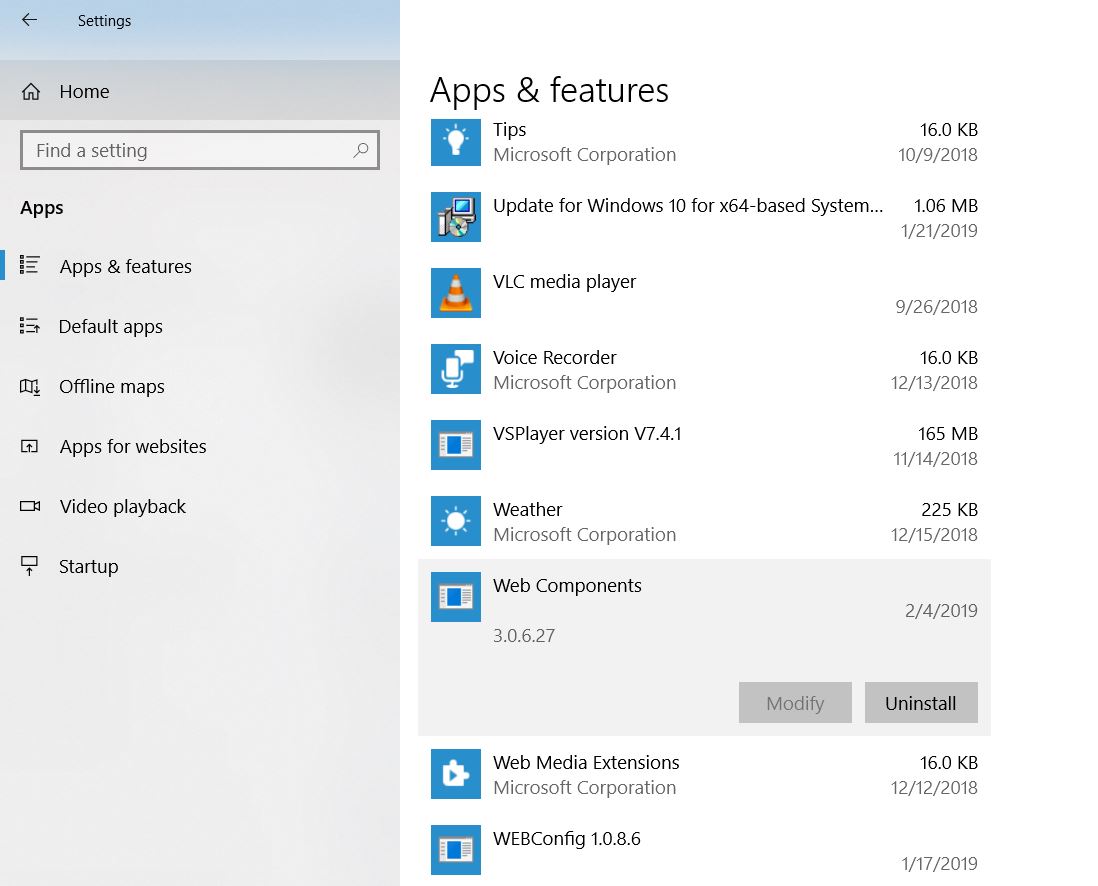The image size is (1098, 886).
Task: Select VLC media player entry
Action: pos(704,293)
